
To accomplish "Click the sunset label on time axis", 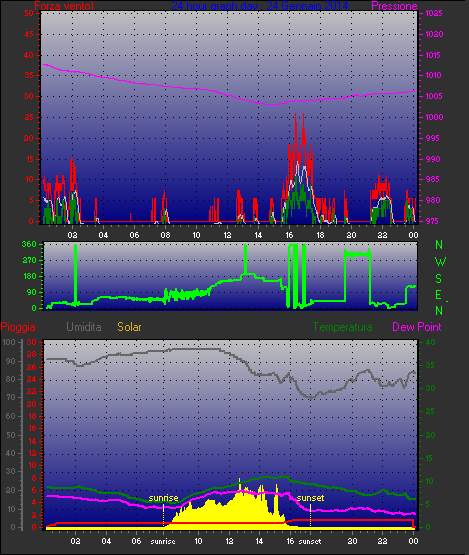I will [310, 541].
